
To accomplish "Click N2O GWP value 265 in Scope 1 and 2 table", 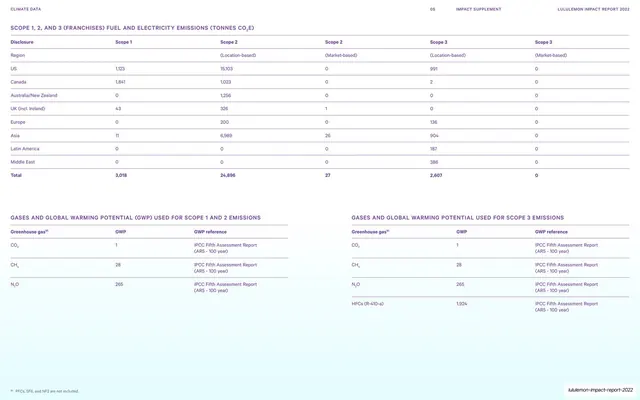I will tap(119, 284).
